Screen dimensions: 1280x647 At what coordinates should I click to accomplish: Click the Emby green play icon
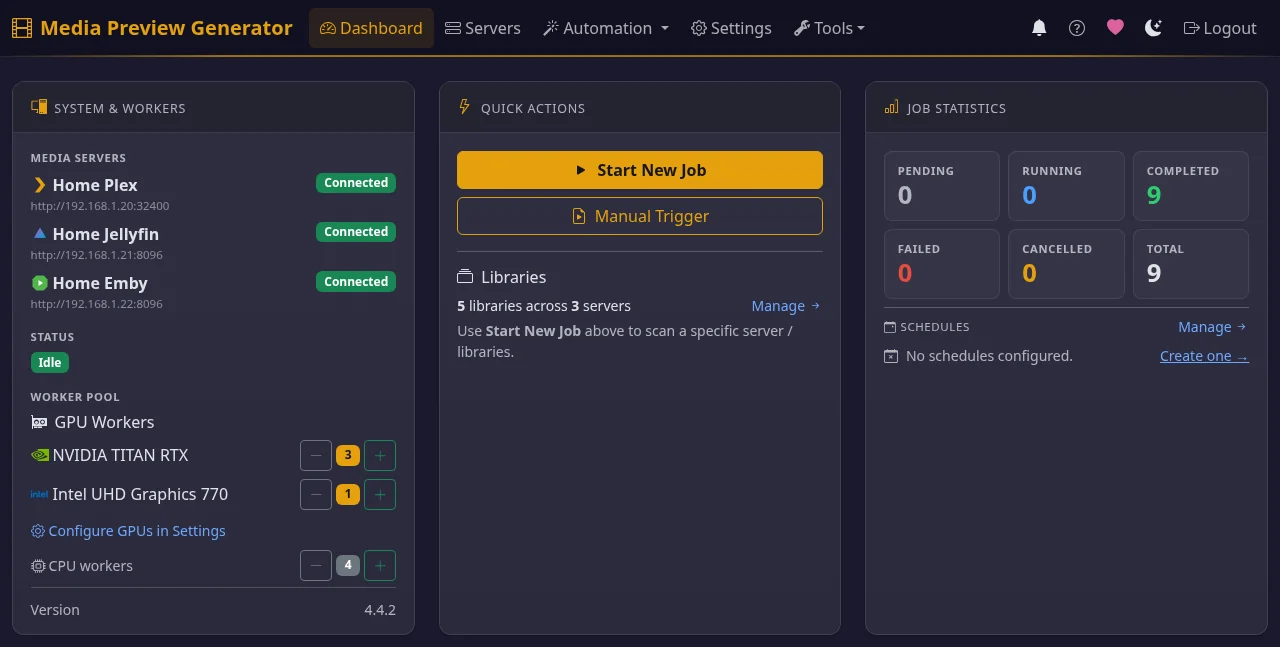(x=40, y=283)
